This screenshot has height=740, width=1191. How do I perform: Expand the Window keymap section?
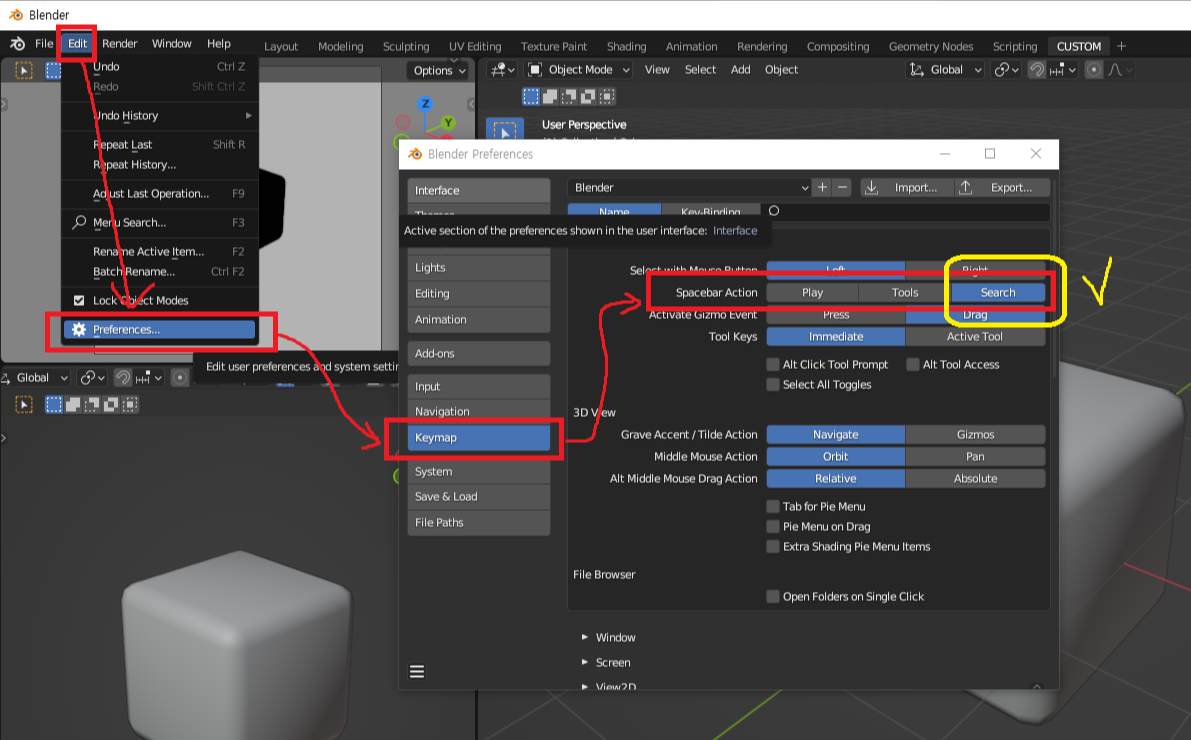coord(608,637)
